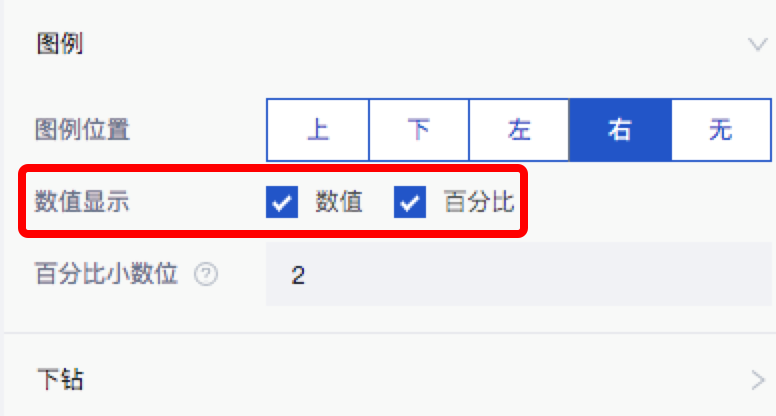Click the divider line above 下钻
This screenshot has height=416, width=776.
tap(390, 333)
